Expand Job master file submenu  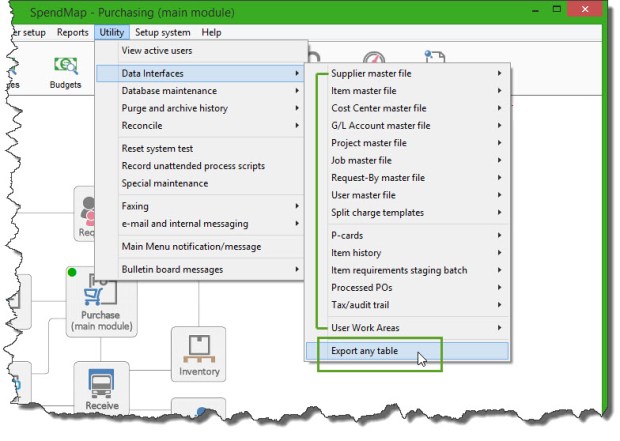coord(407,161)
